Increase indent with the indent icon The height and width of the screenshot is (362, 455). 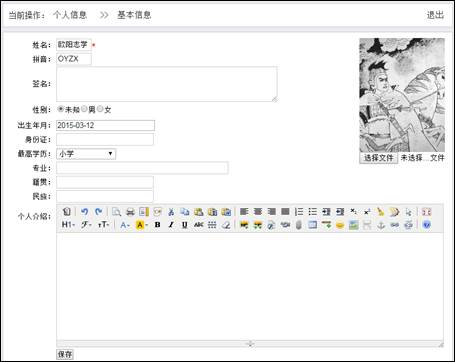326,212
